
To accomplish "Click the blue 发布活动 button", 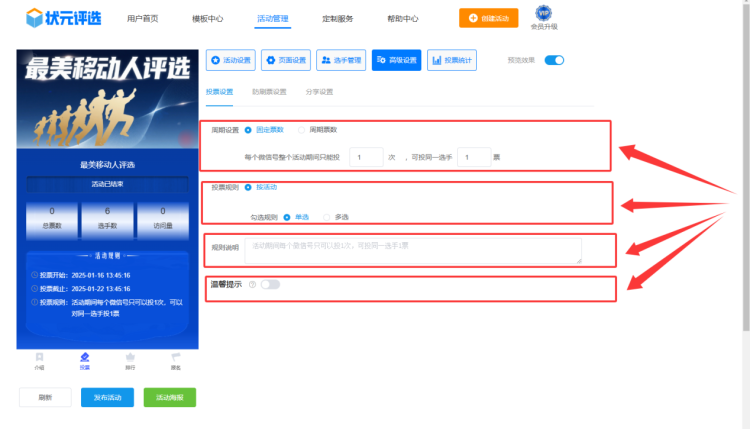I will click(107, 397).
